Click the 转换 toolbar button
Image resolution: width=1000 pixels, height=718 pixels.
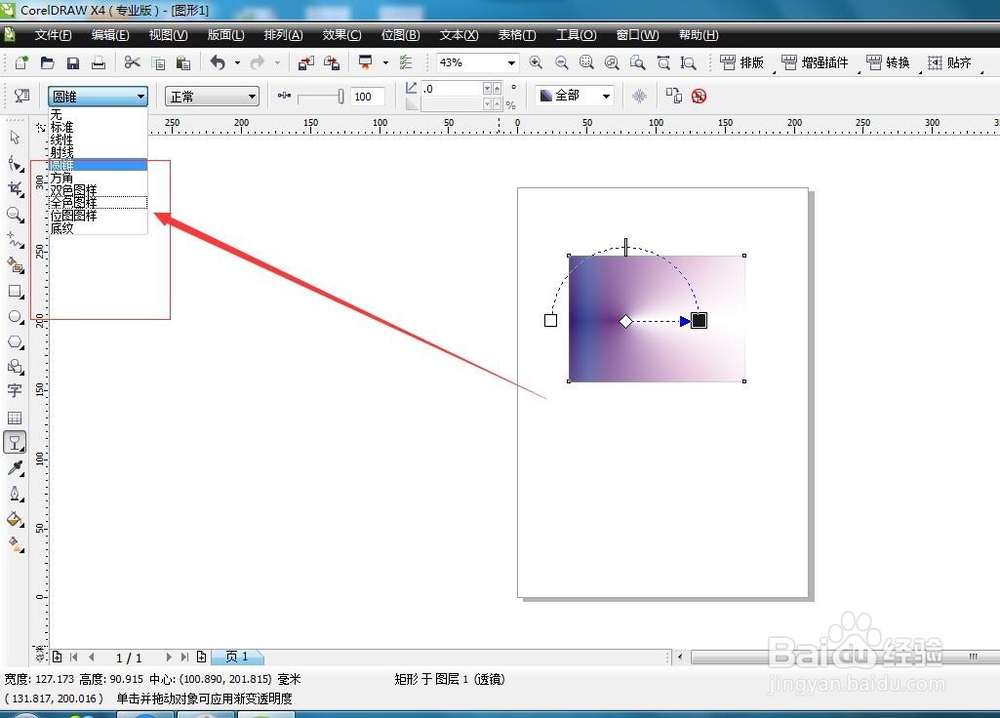click(888, 62)
